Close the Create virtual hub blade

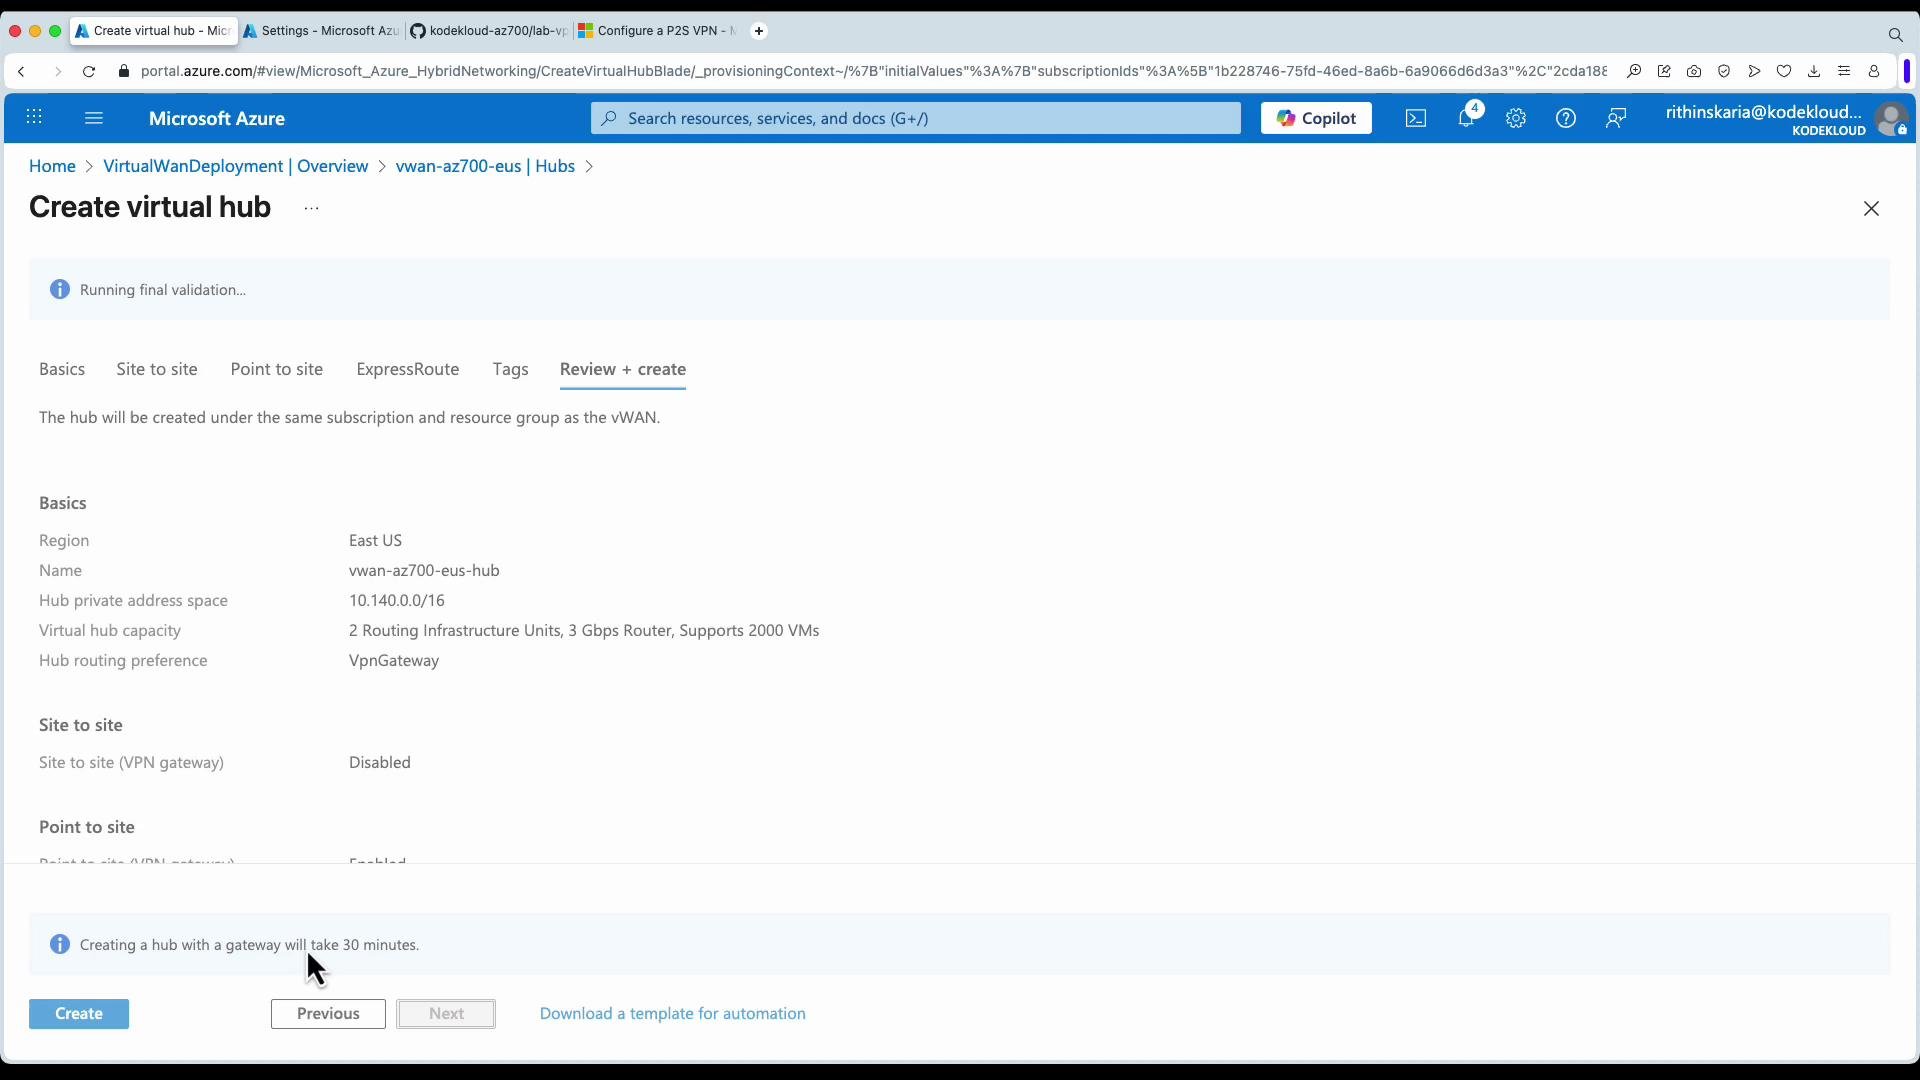coord(1871,208)
